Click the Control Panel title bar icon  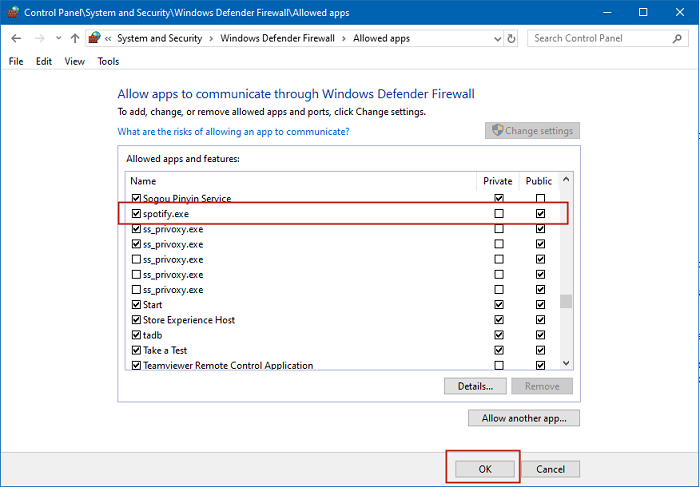click(13, 13)
